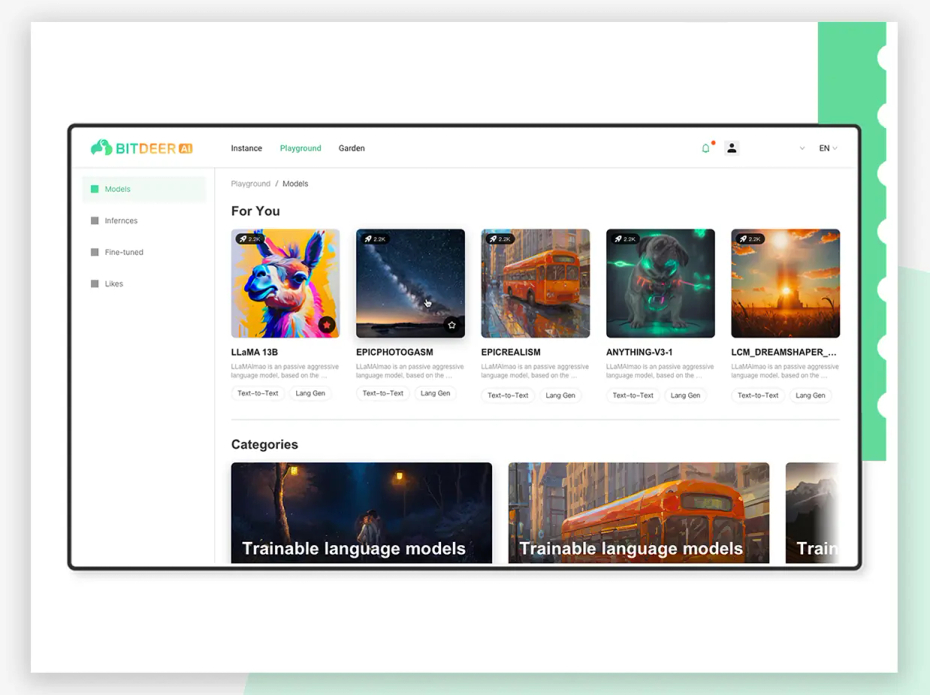Click the rocket count badge on EPICPHOTOGASM
This screenshot has height=695, width=930.
pos(375,239)
